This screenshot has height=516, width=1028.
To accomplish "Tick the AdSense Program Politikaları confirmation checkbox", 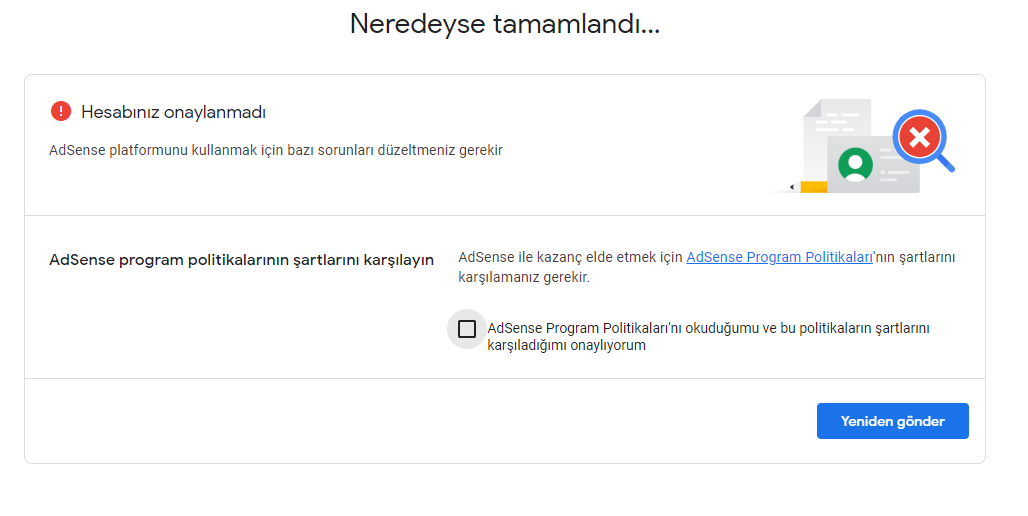I will (x=467, y=328).
